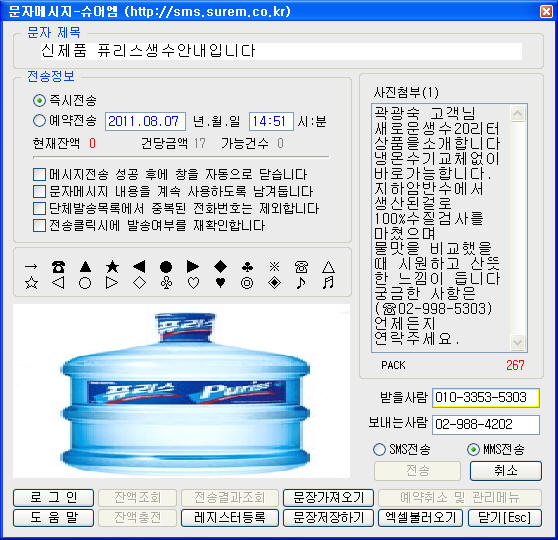Insert the black telephone symbol ☎
This screenshot has width=558, height=540.
point(58,266)
